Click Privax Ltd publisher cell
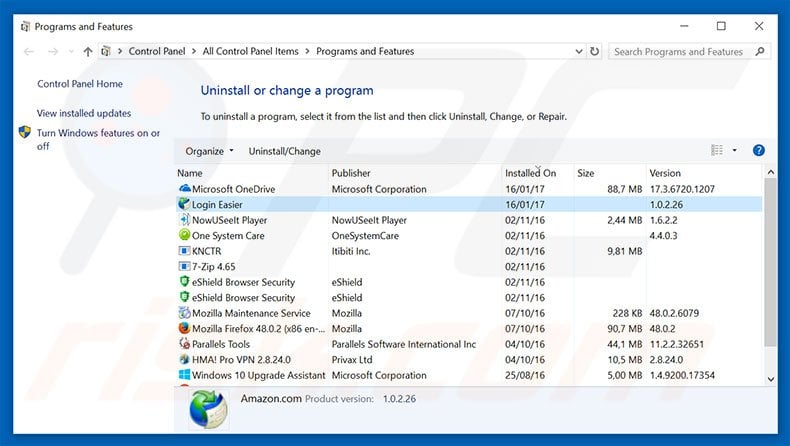The height and width of the screenshot is (446, 790). [x=352, y=359]
